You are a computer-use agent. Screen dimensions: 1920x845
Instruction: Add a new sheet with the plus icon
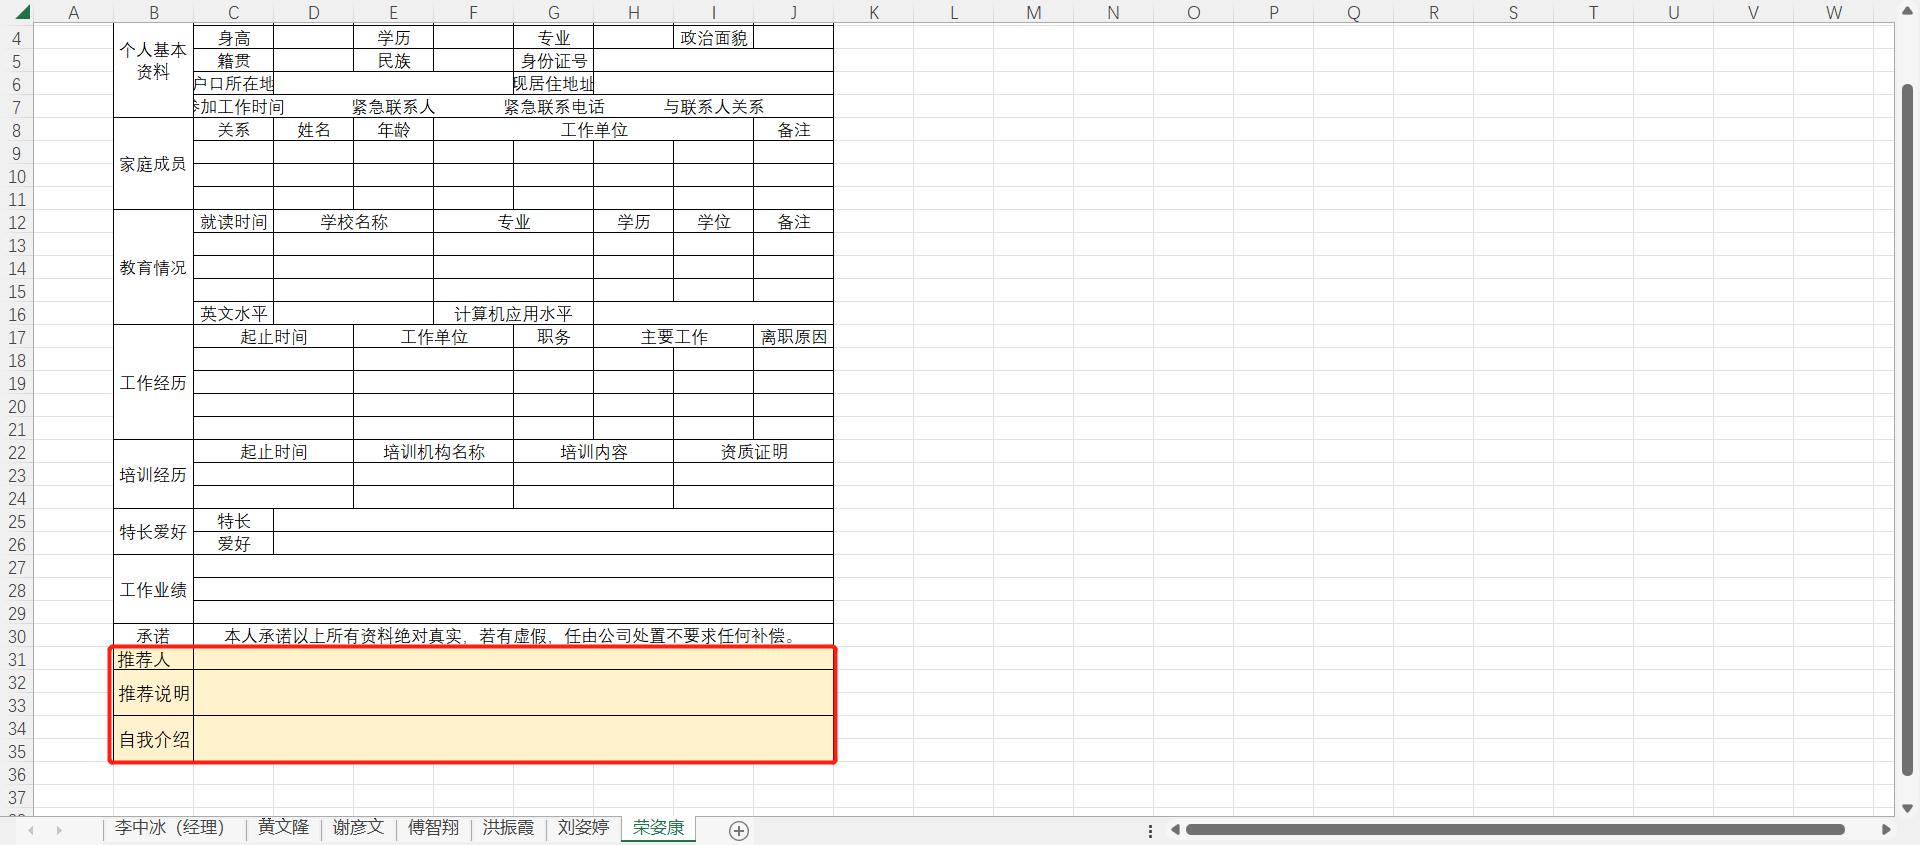(x=739, y=831)
